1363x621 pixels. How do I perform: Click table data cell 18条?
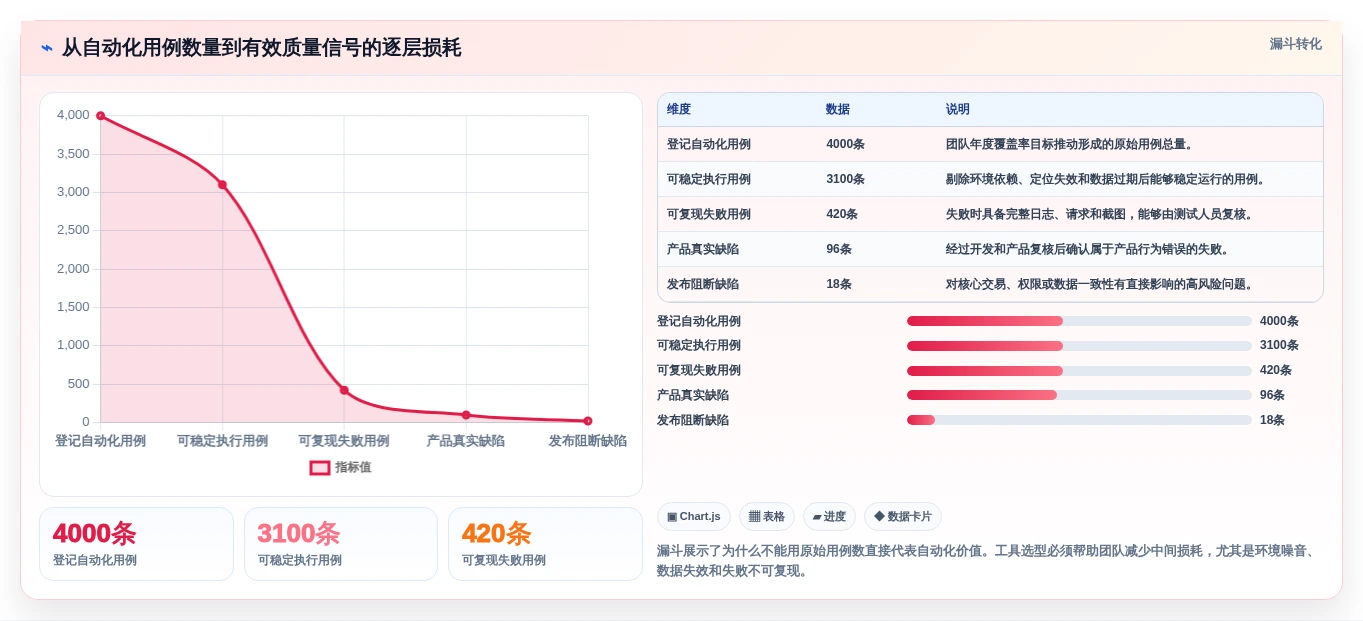pos(839,284)
